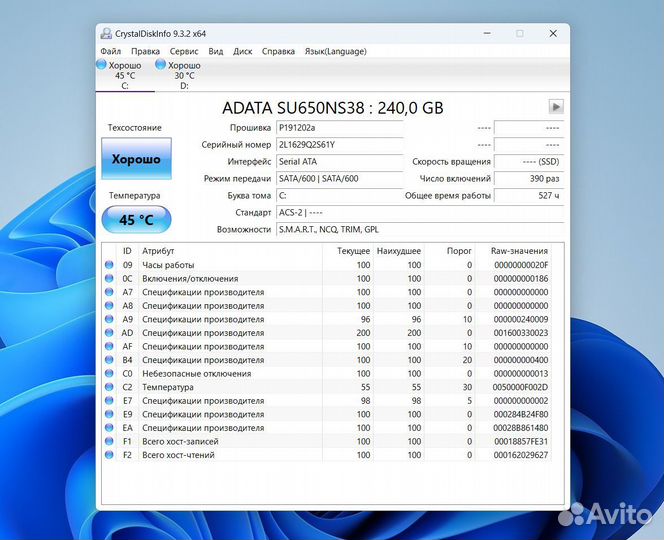The width and height of the screenshot is (664, 540).
Task: Click blue status orb for attribute E7
Action: pos(109,400)
